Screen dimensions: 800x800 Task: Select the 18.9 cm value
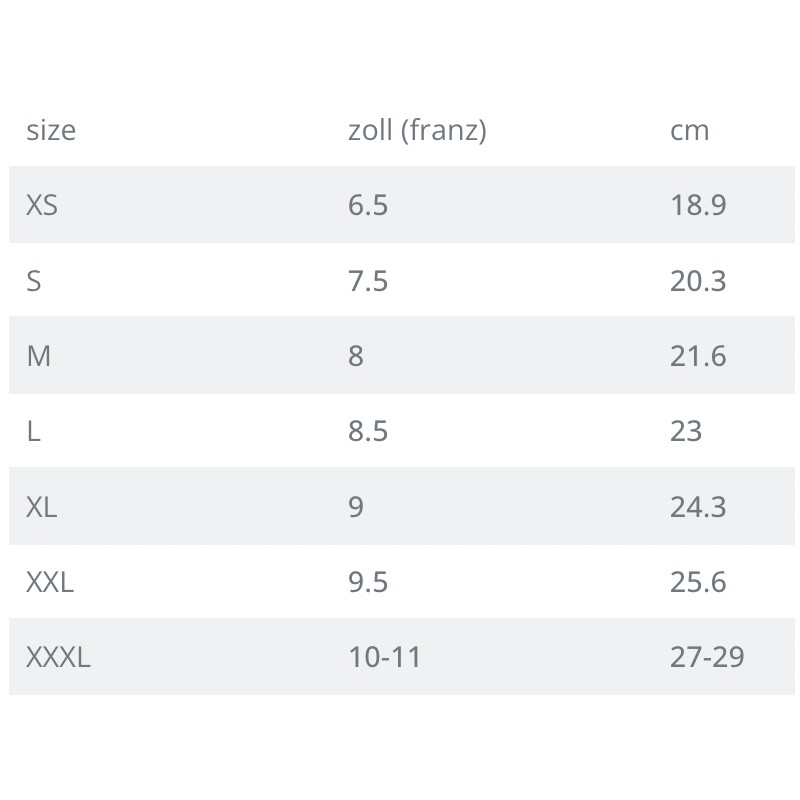698,205
